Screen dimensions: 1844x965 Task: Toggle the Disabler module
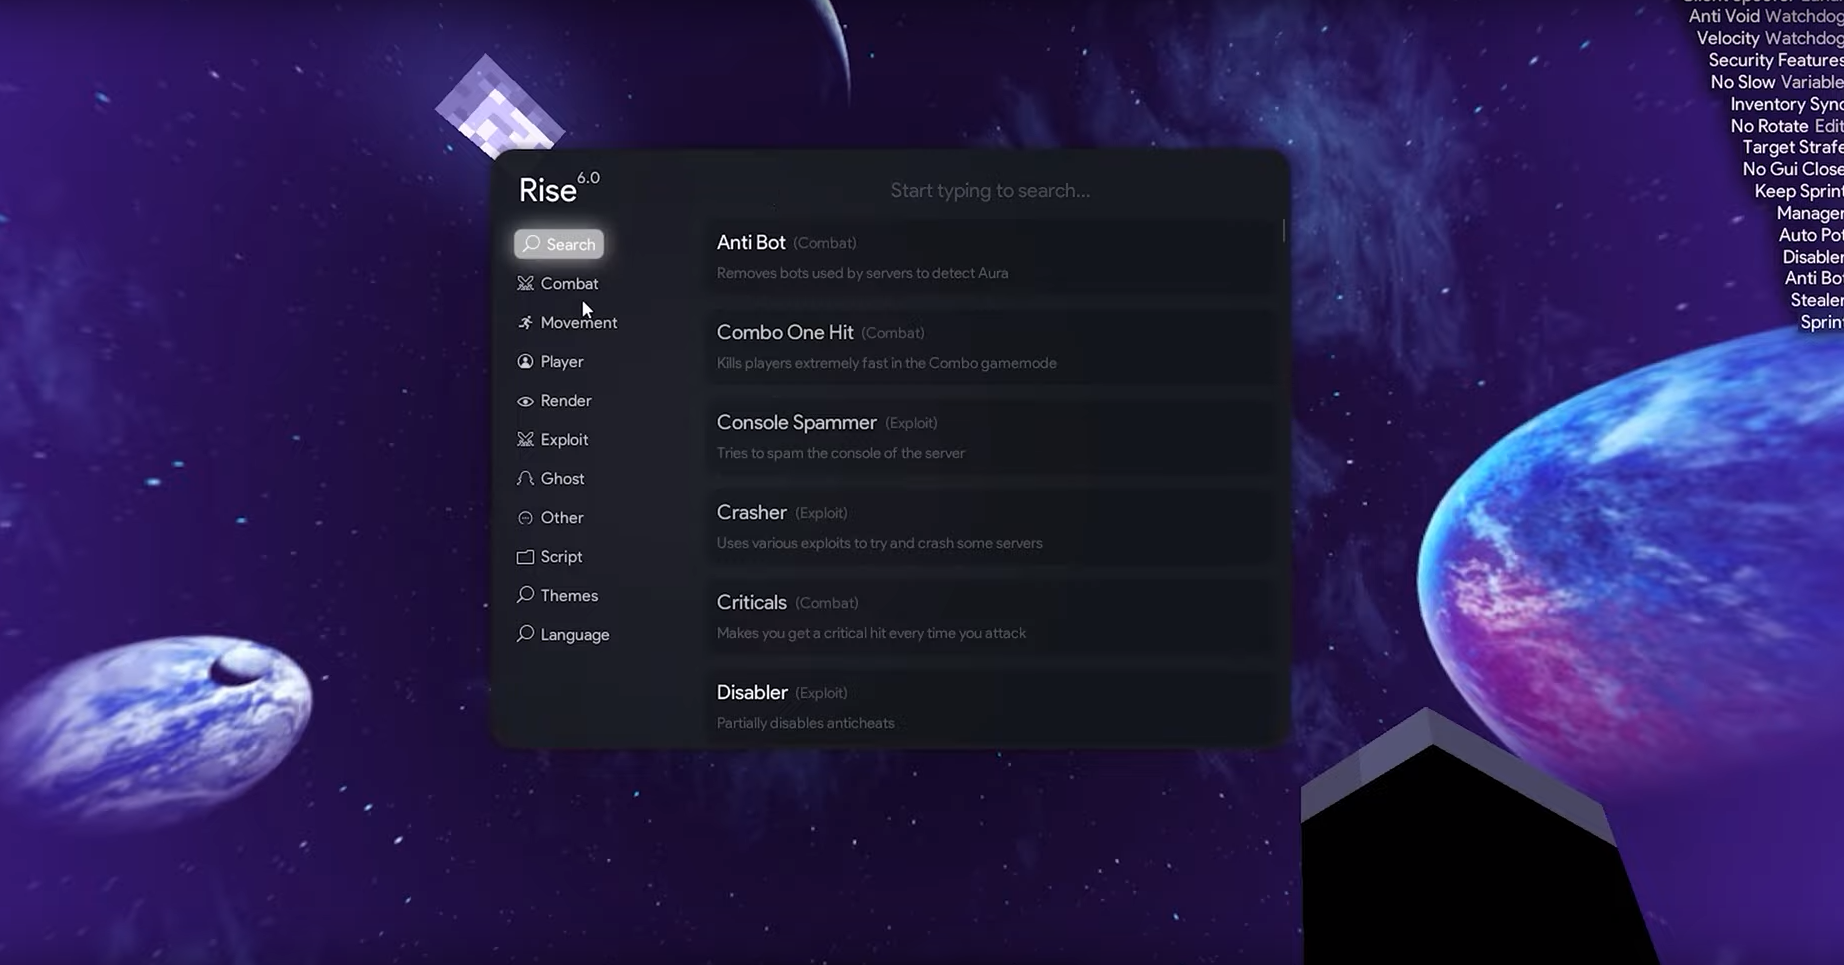(x=991, y=707)
